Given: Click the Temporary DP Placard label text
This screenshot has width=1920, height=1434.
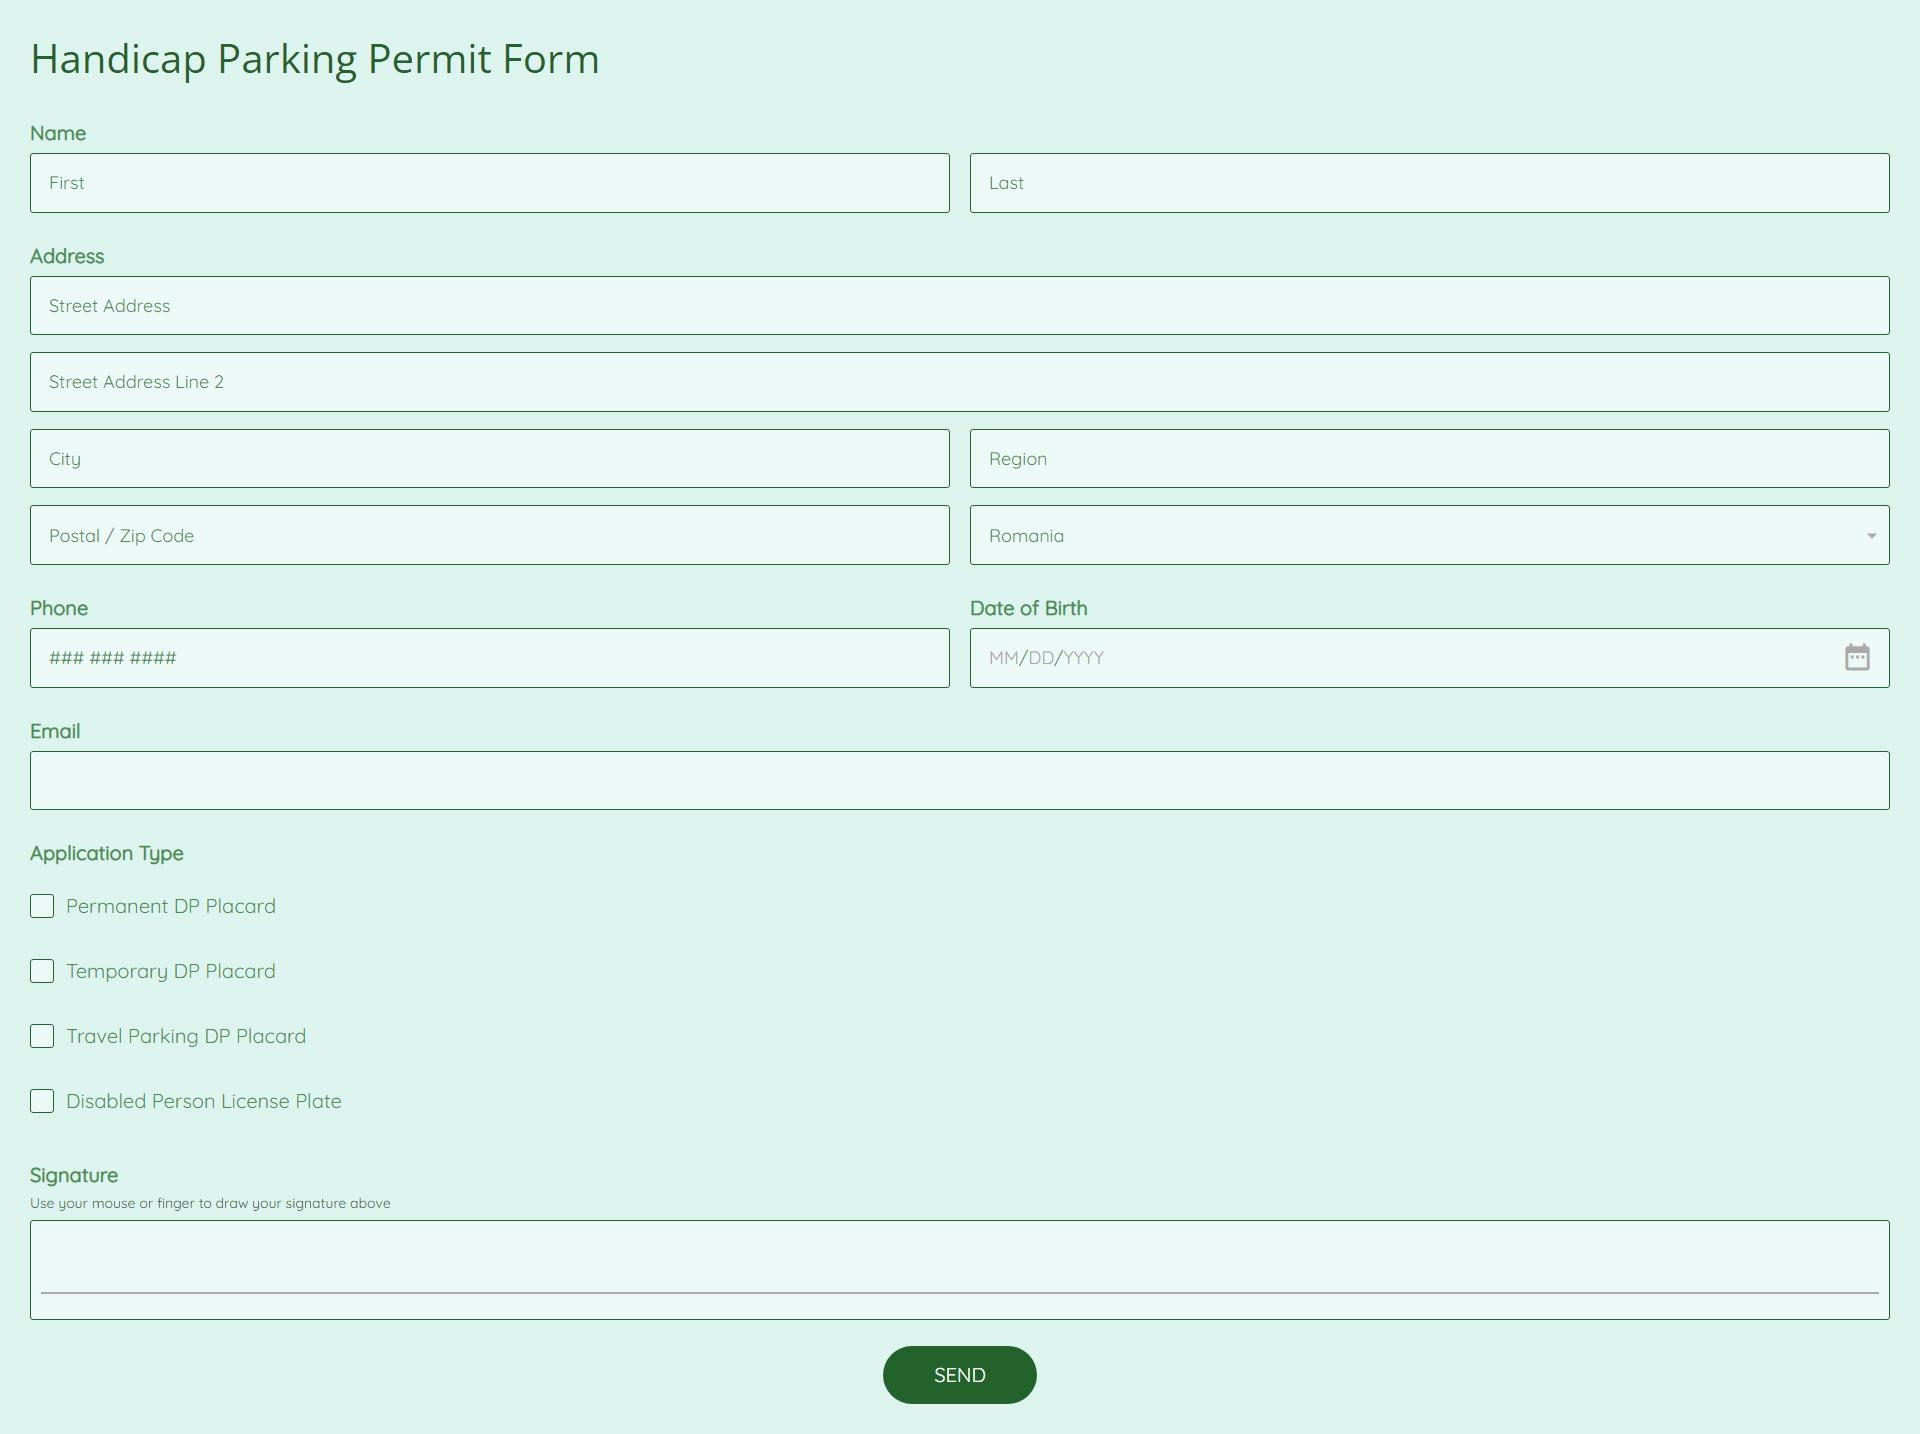Looking at the screenshot, I should pyautogui.click(x=171, y=971).
